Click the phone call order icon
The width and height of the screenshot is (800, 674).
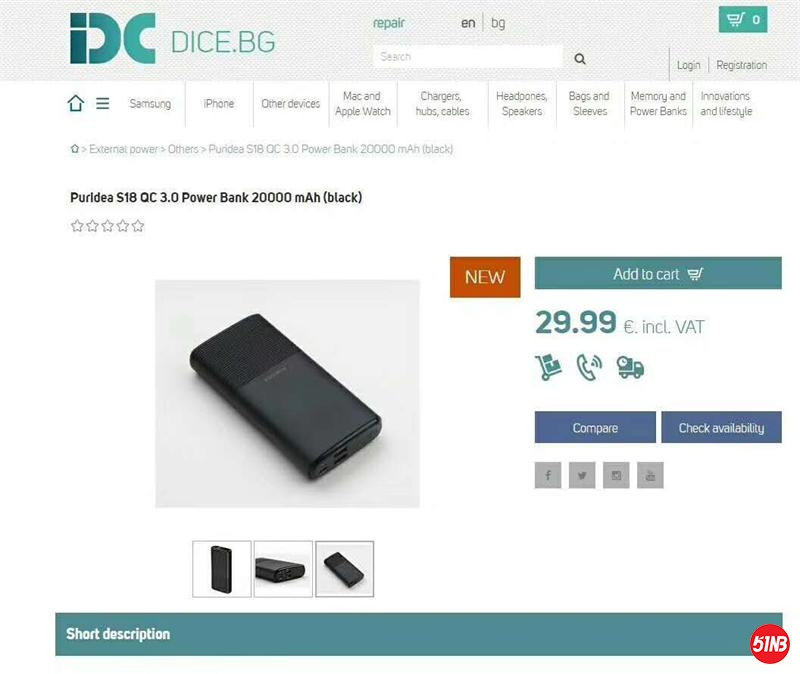pyautogui.click(x=589, y=367)
